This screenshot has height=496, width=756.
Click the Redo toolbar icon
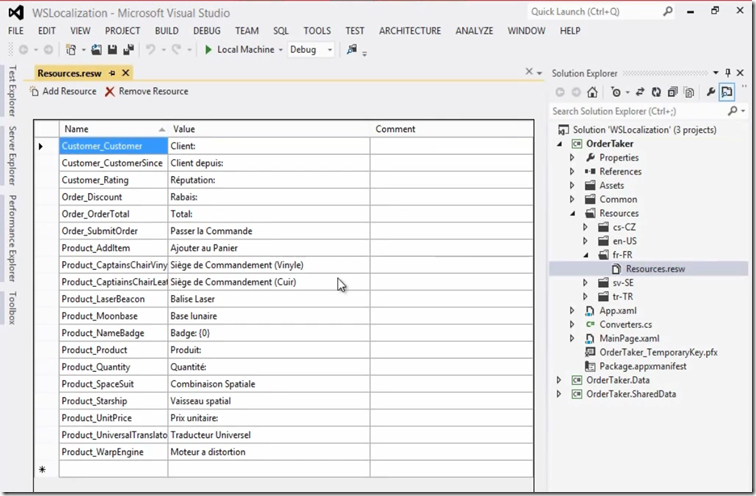(176, 50)
